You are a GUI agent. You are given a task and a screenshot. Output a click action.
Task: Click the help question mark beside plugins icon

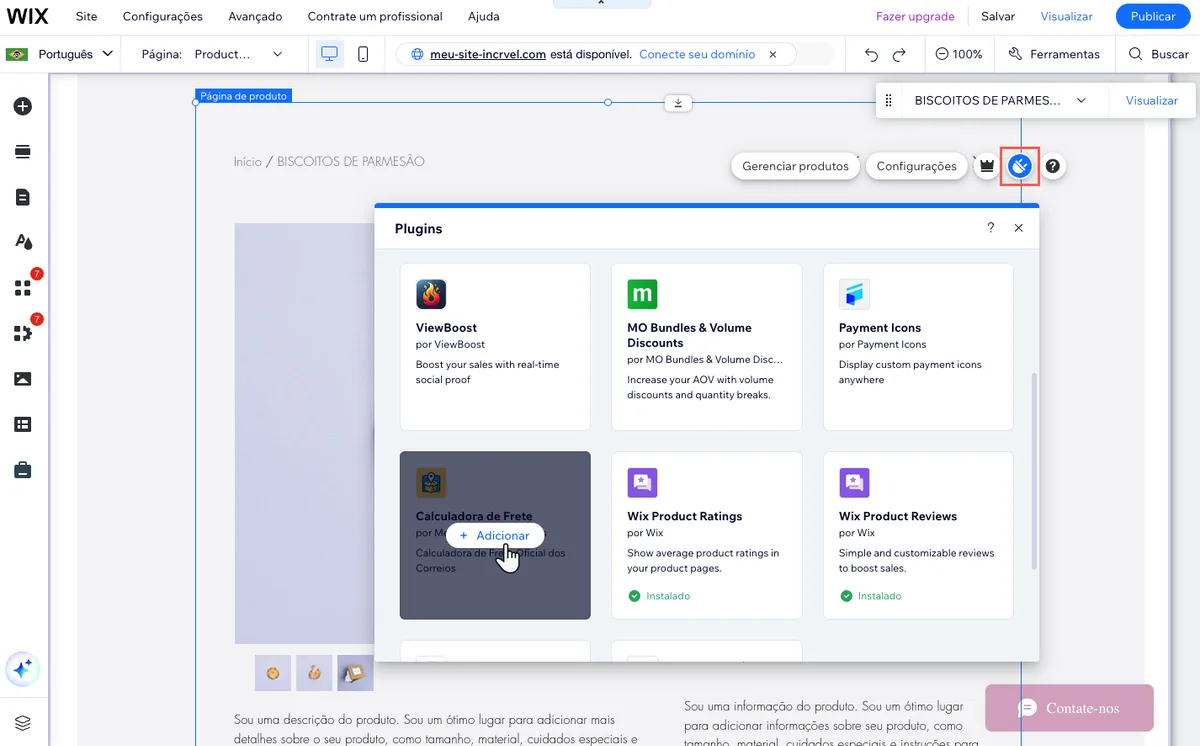pyautogui.click(x=1053, y=166)
